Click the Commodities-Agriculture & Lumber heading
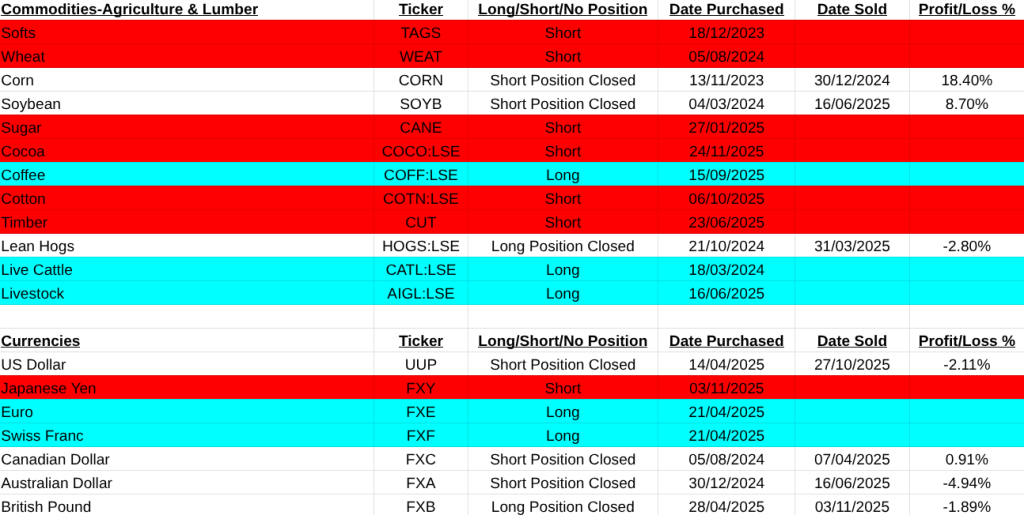Image resolution: width=1024 pixels, height=515 pixels. (x=130, y=9)
